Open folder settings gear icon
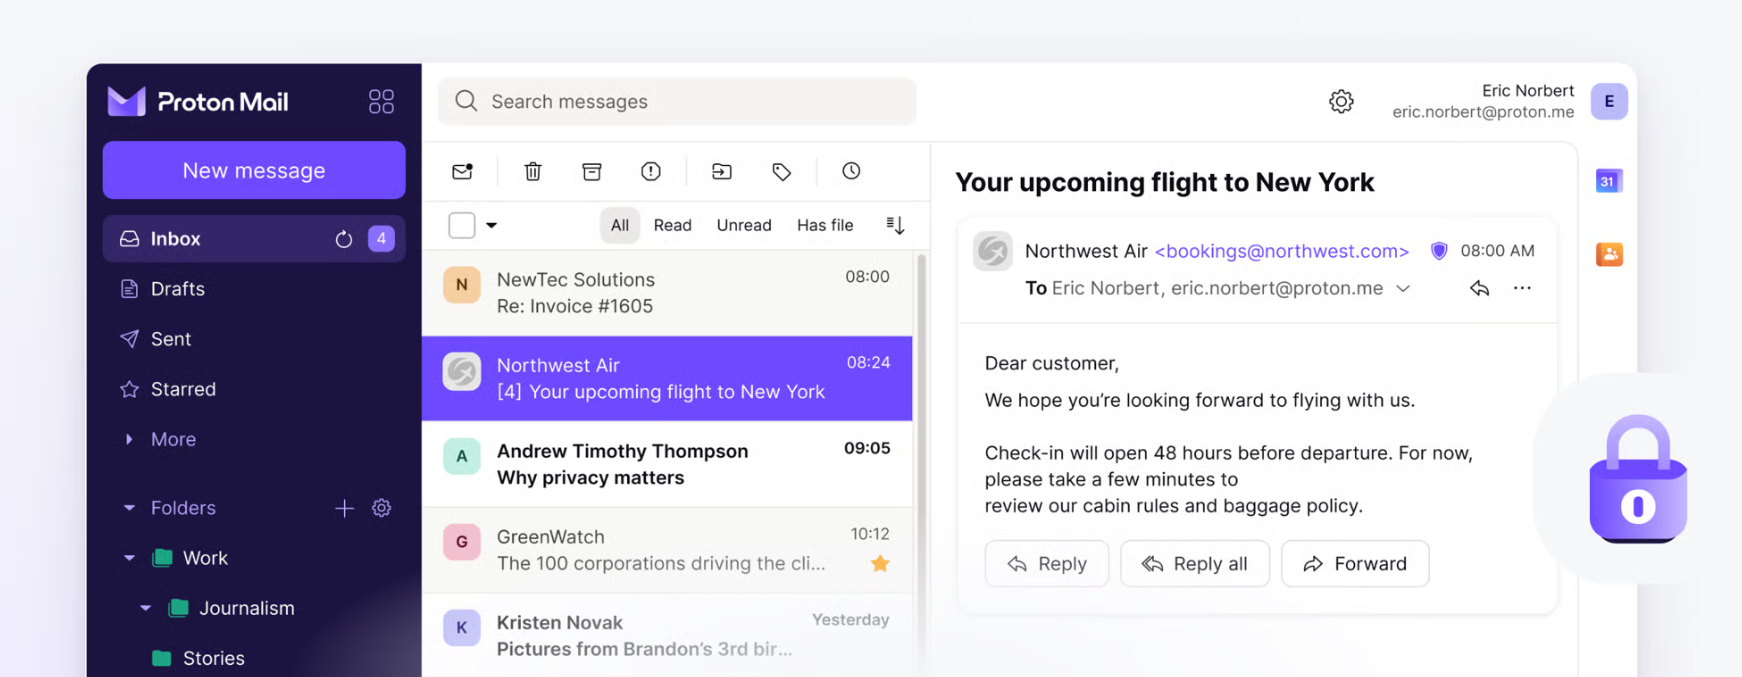 coord(381,508)
